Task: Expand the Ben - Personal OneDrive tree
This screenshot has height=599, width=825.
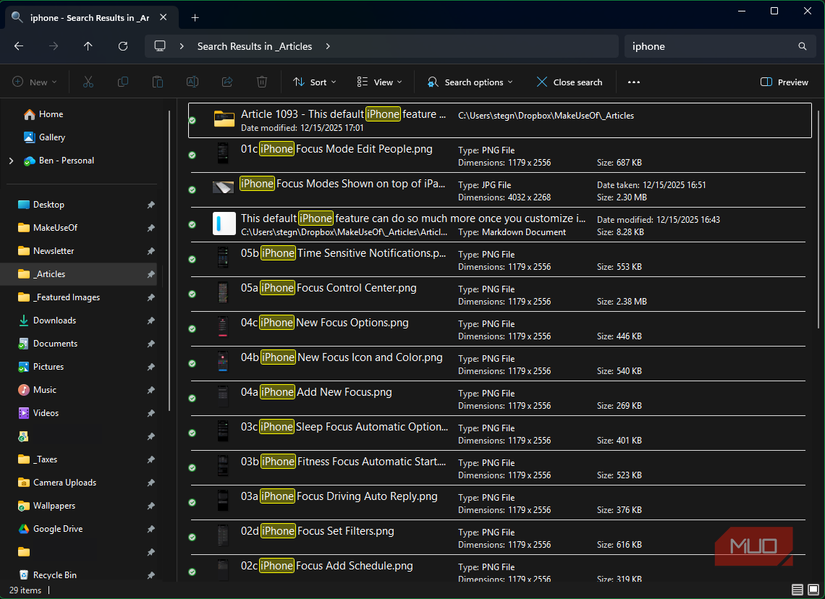Action: (x=10, y=161)
